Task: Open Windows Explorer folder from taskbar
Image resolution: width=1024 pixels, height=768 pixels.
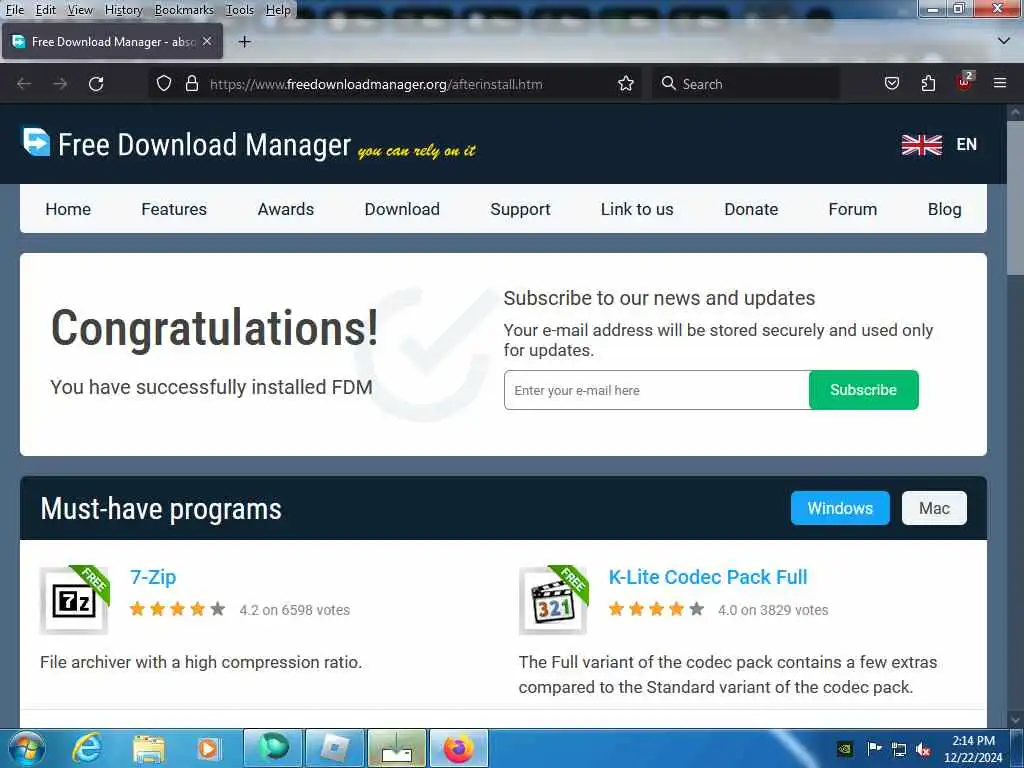Action: click(149, 749)
